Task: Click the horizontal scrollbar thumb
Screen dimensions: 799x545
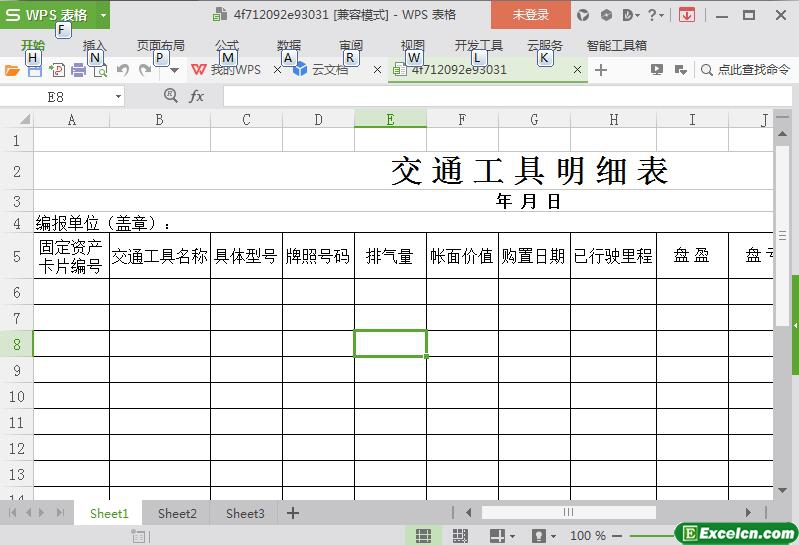Action: coord(568,513)
